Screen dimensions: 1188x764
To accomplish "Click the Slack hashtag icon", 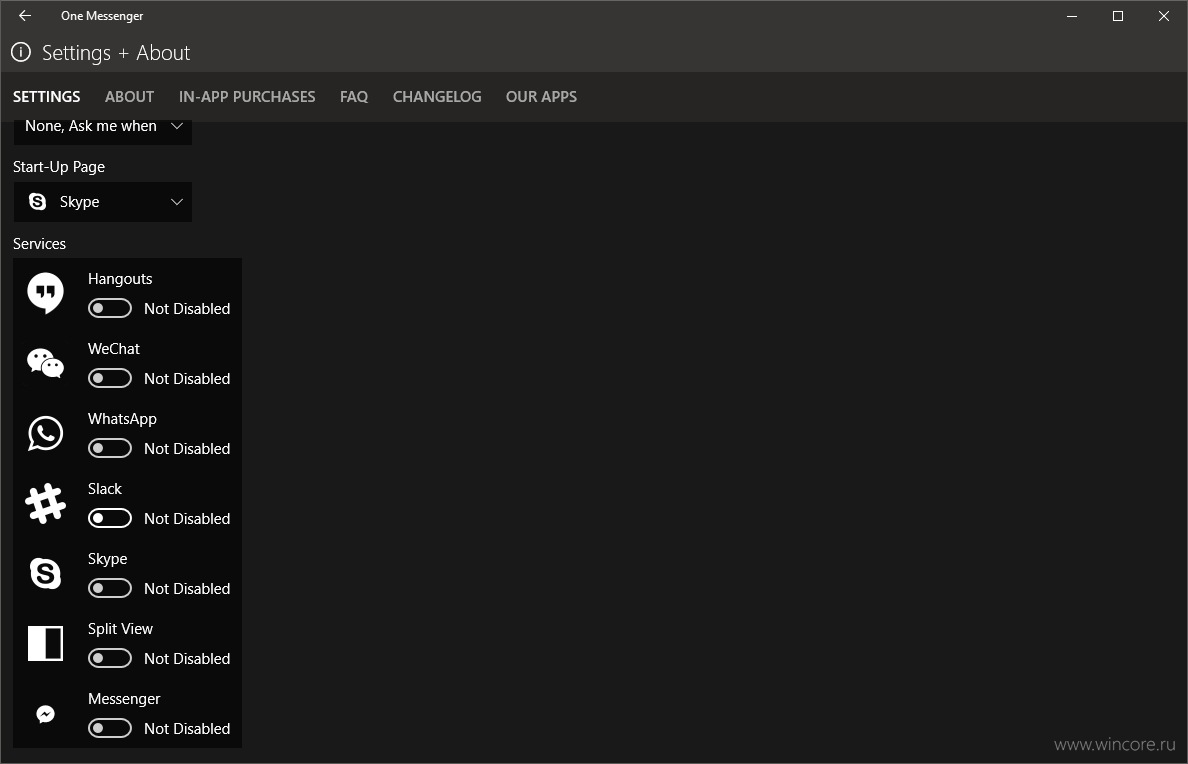I will tap(45, 503).
